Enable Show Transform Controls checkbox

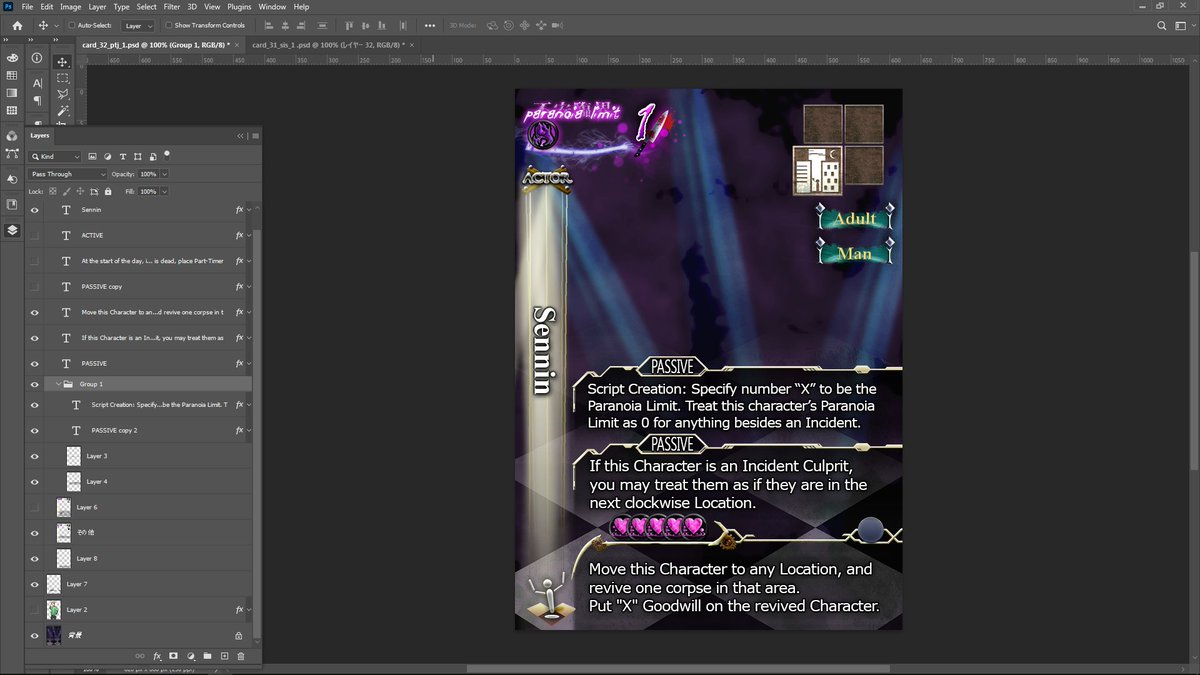[x=168, y=25]
